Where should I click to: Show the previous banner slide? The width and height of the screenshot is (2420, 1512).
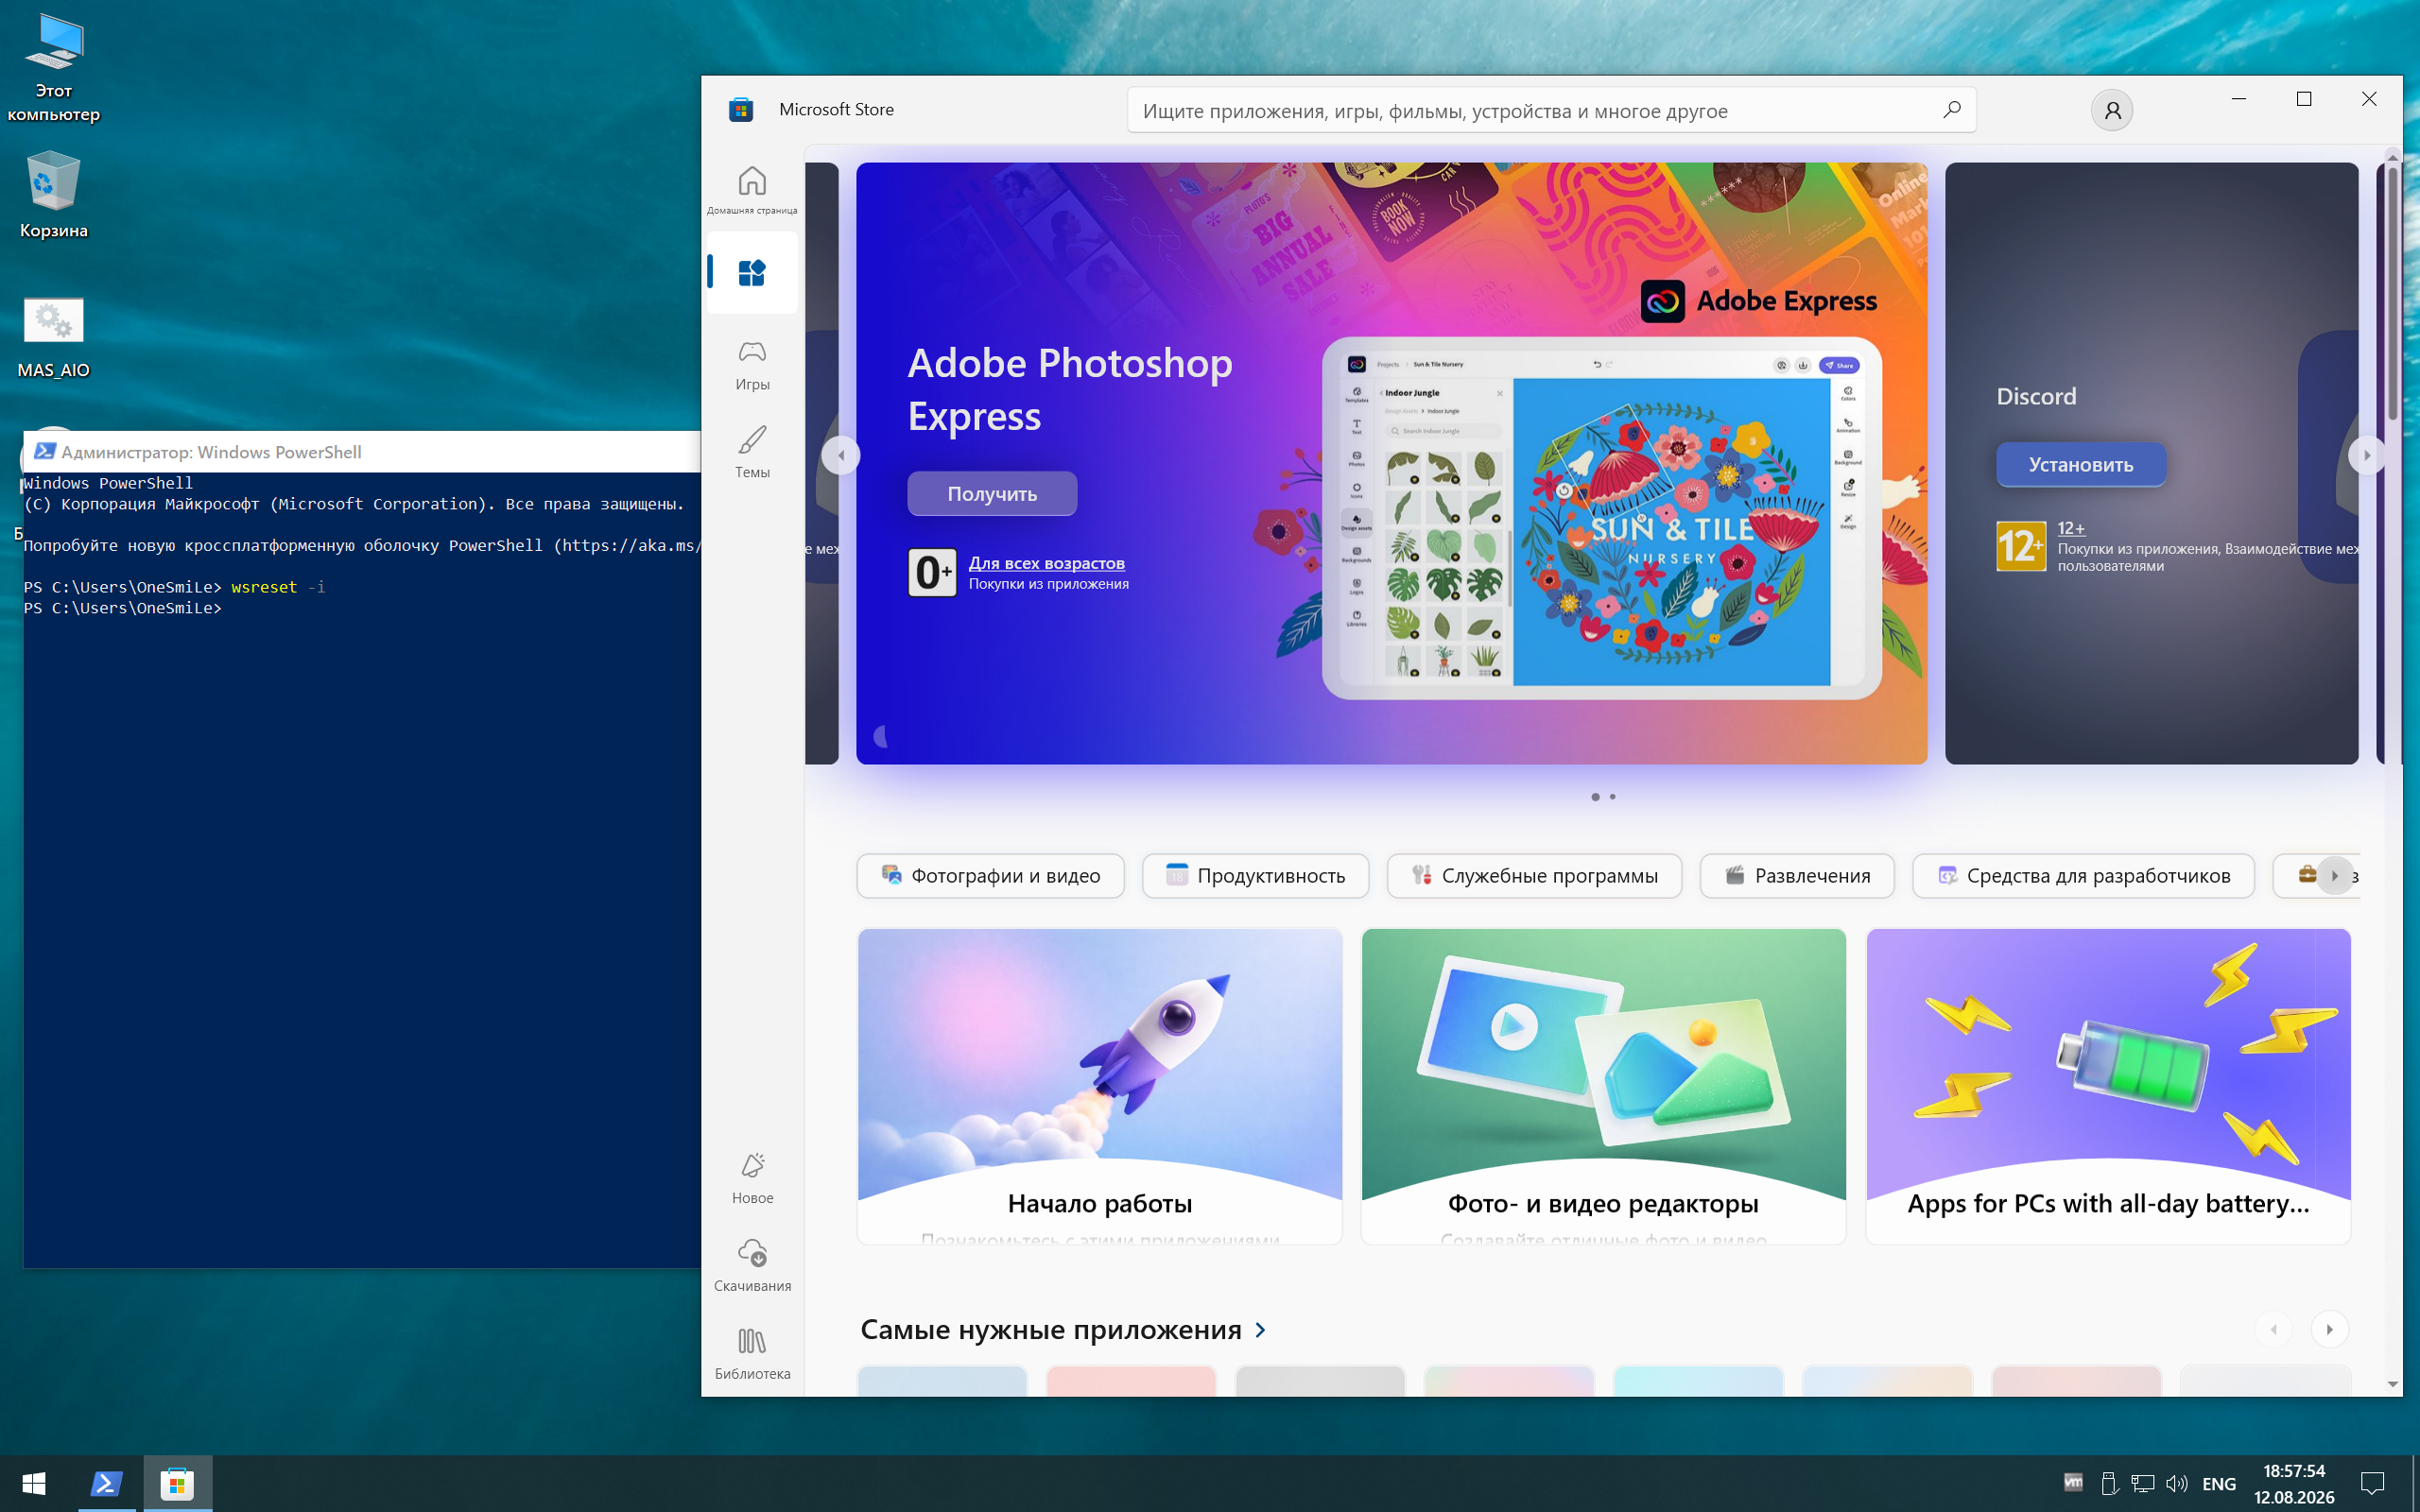click(841, 456)
